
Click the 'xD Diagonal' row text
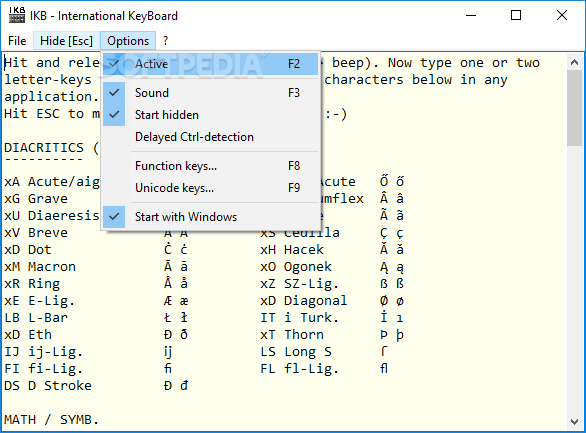coord(304,301)
